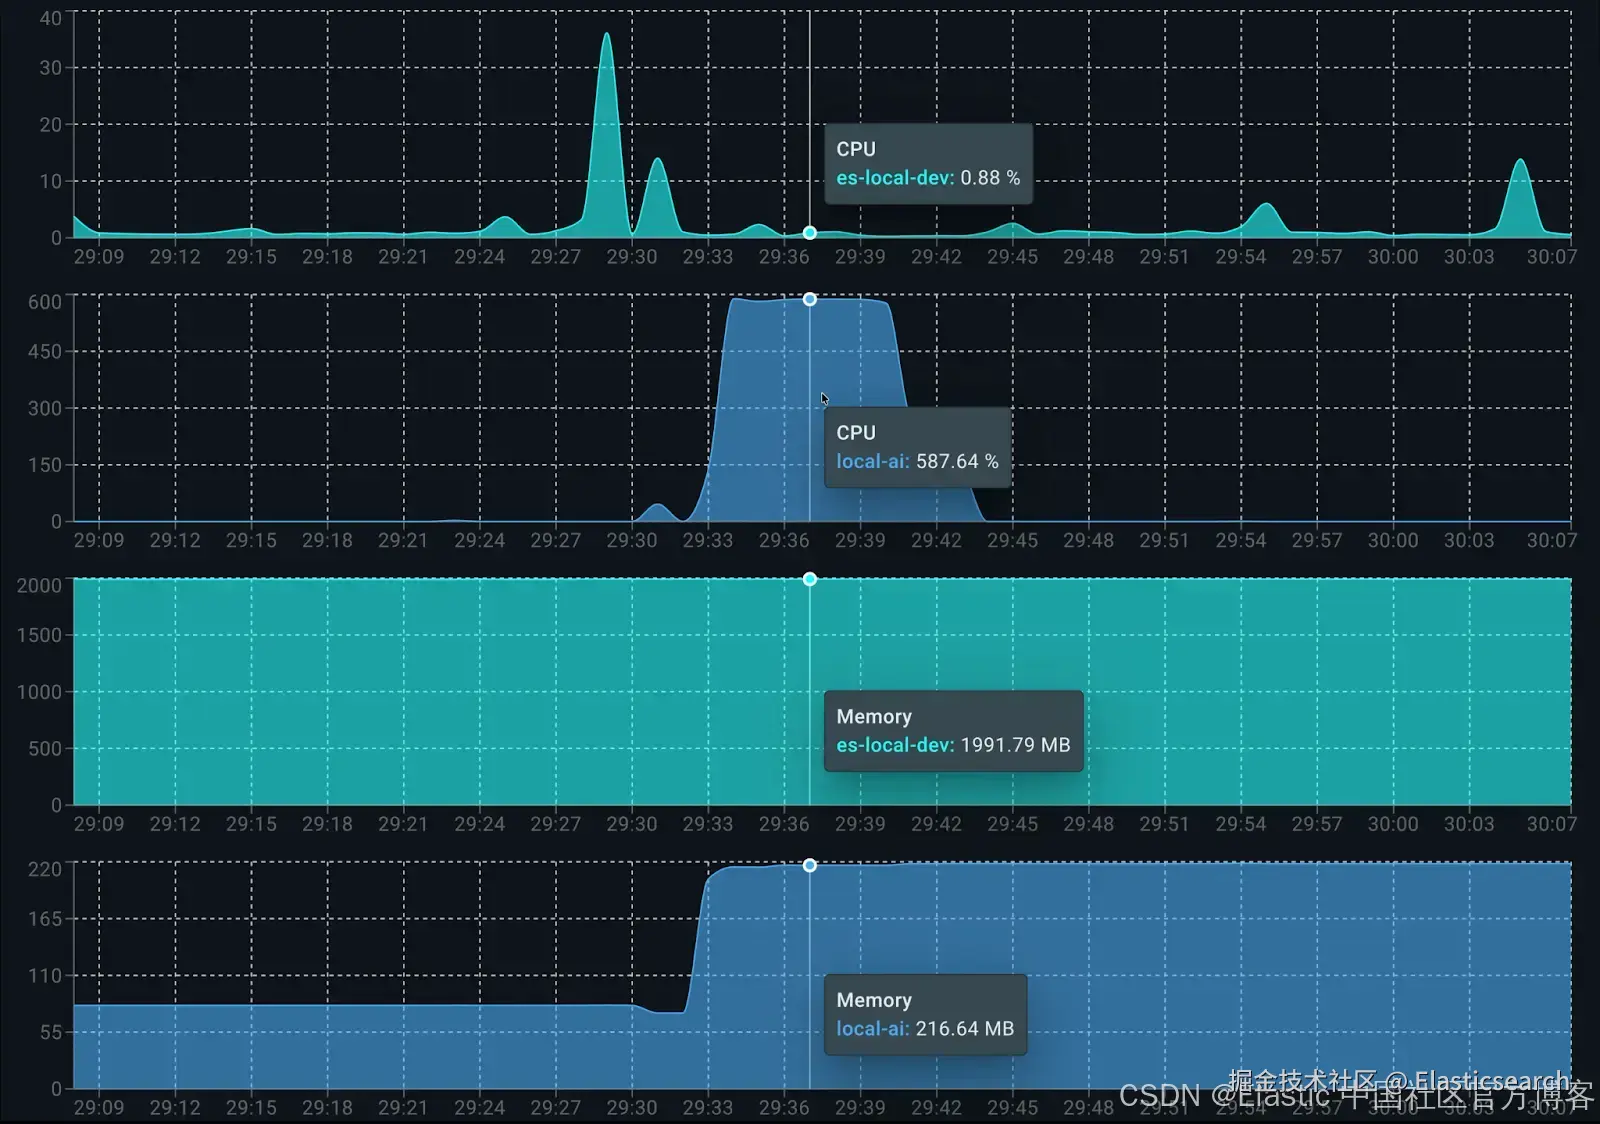Click the 29:09 time label under es-local-dev CPU chart

[99, 257]
